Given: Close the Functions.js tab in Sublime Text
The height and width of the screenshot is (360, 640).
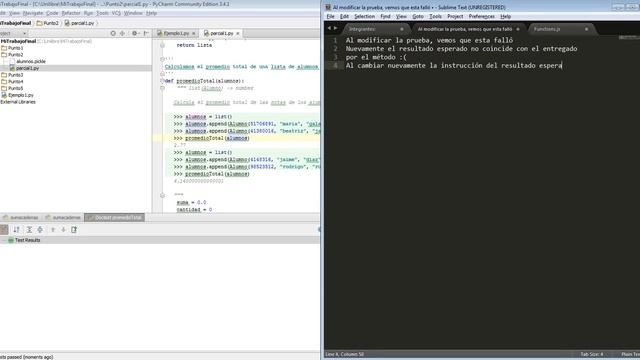Looking at the screenshot, I should click(x=586, y=29).
